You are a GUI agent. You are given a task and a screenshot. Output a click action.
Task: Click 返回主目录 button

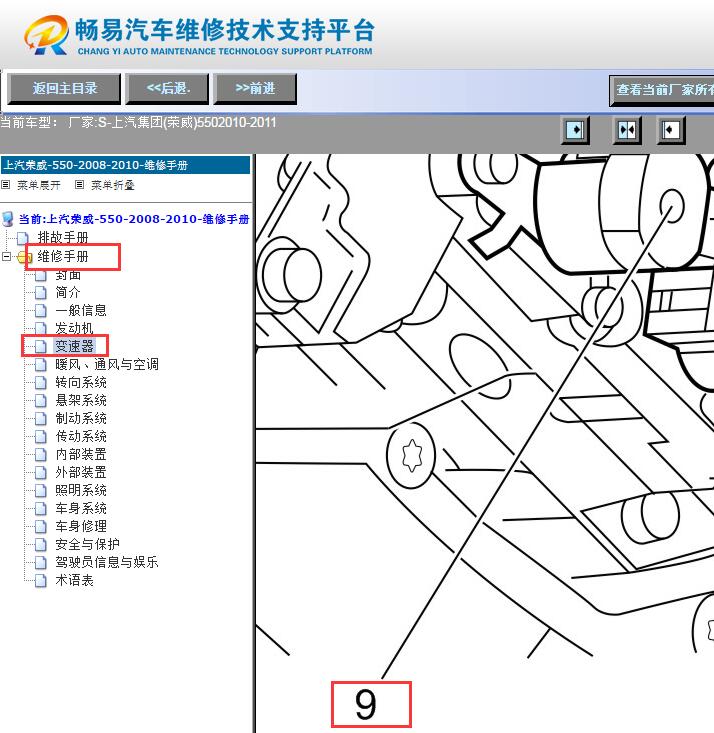tap(64, 89)
